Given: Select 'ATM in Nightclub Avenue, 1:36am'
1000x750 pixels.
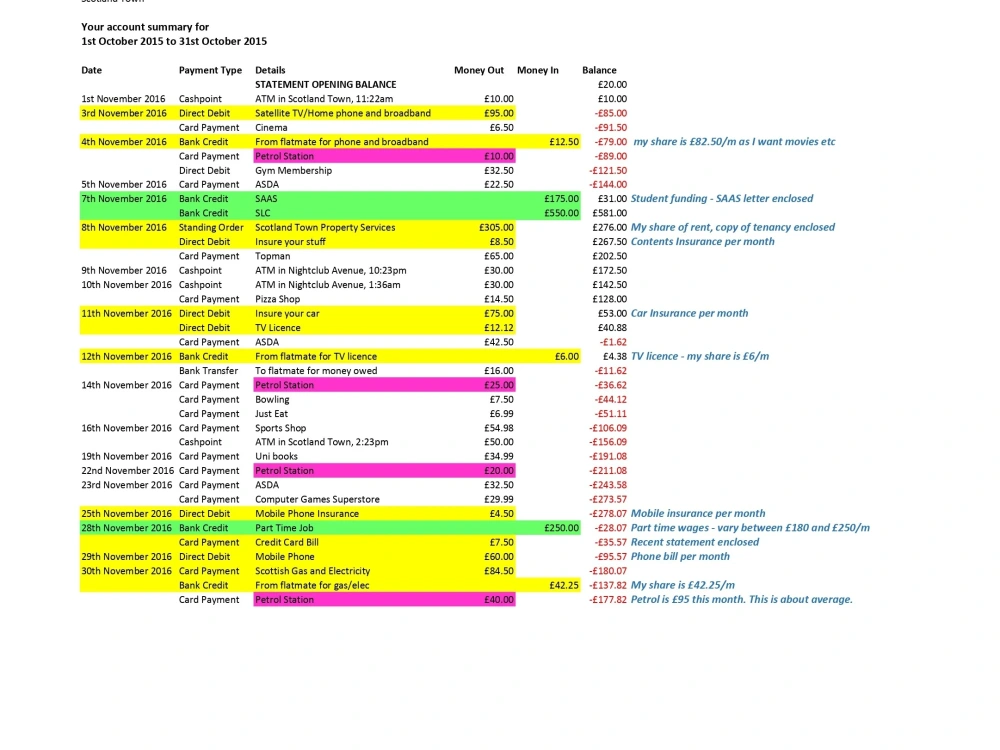Looking at the screenshot, I should point(327,284).
